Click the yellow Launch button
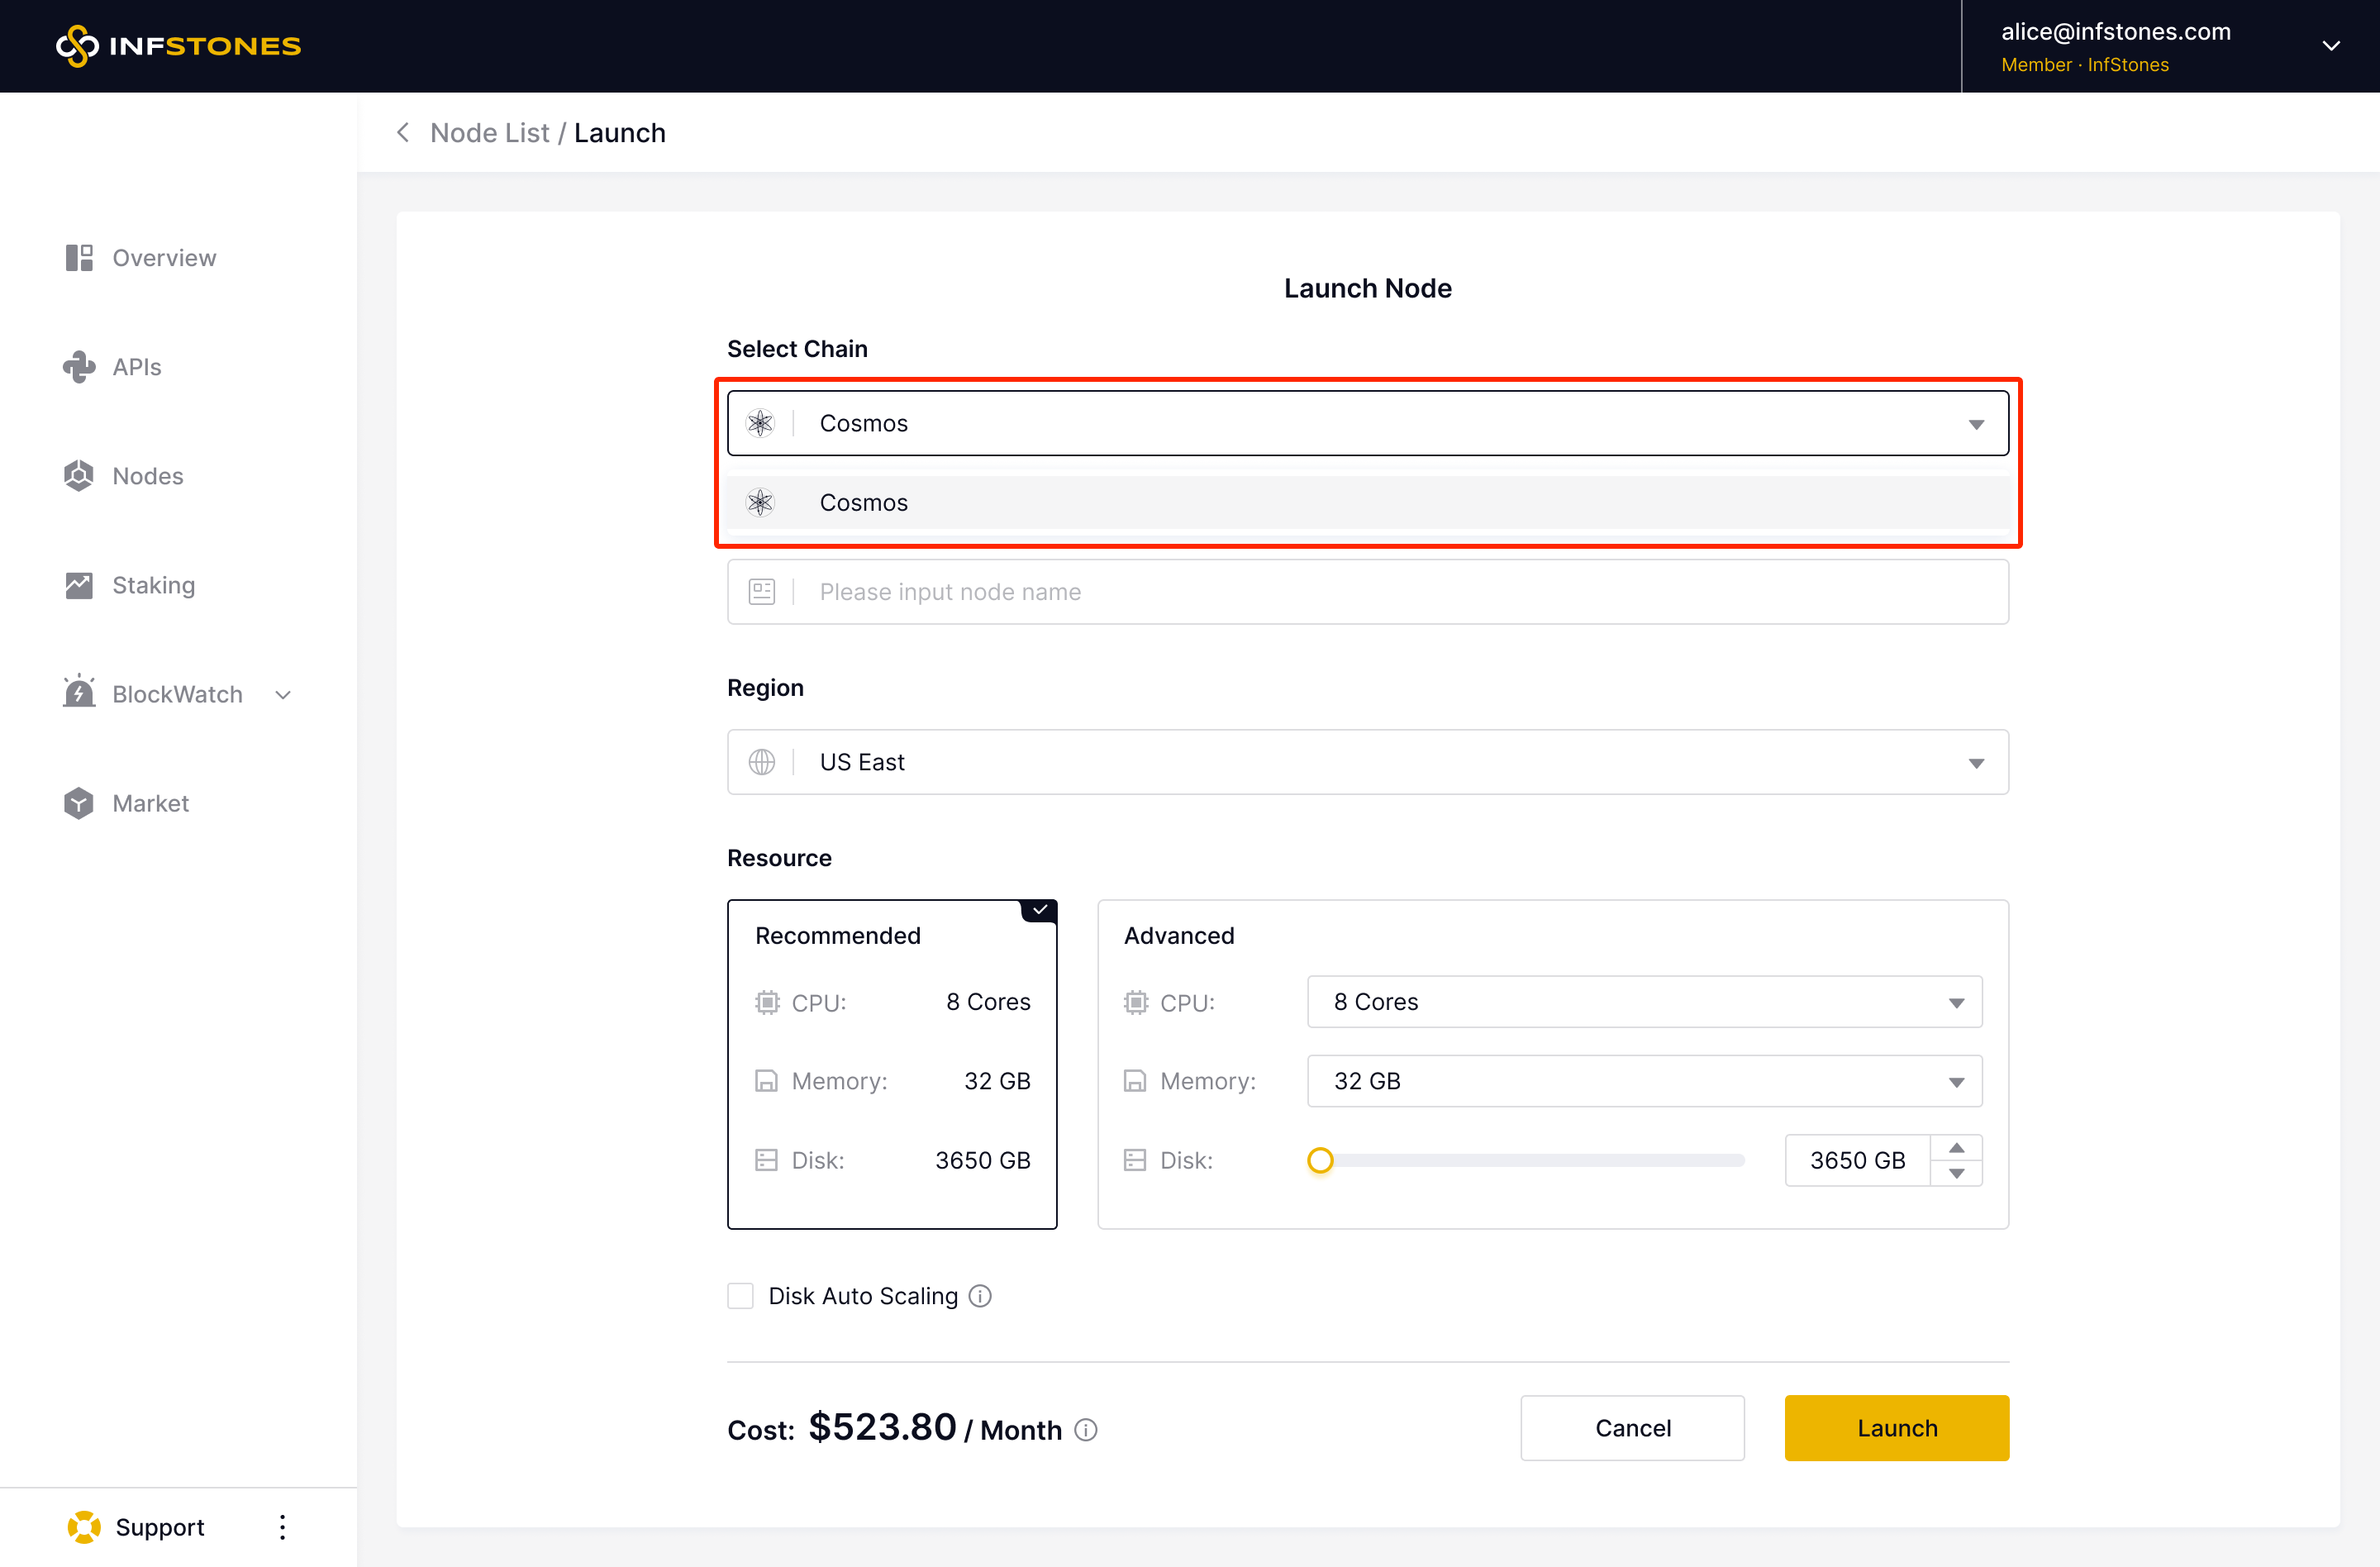The height and width of the screenshot is (1567, 2380). point(1896,1428)
